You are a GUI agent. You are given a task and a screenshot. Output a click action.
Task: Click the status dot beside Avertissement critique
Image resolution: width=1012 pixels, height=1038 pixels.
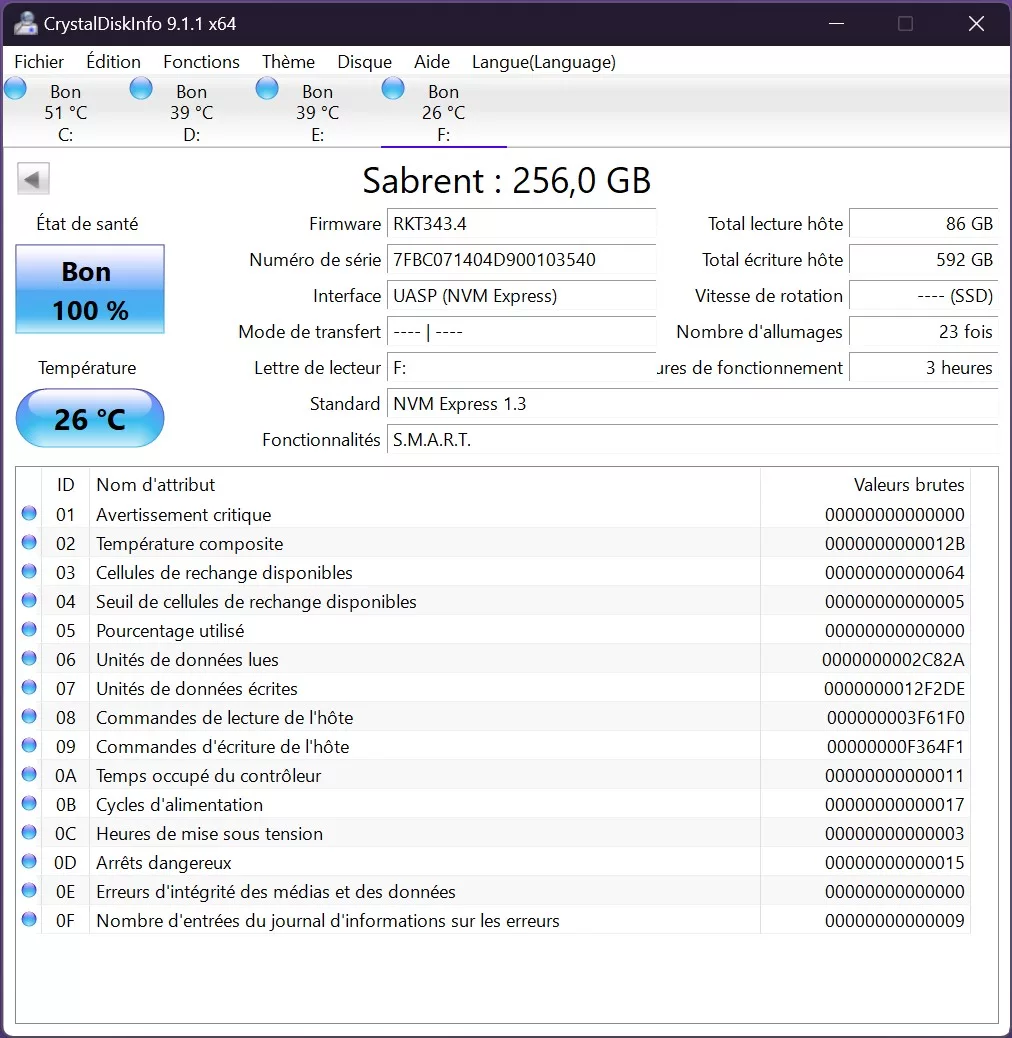(29, 513)
